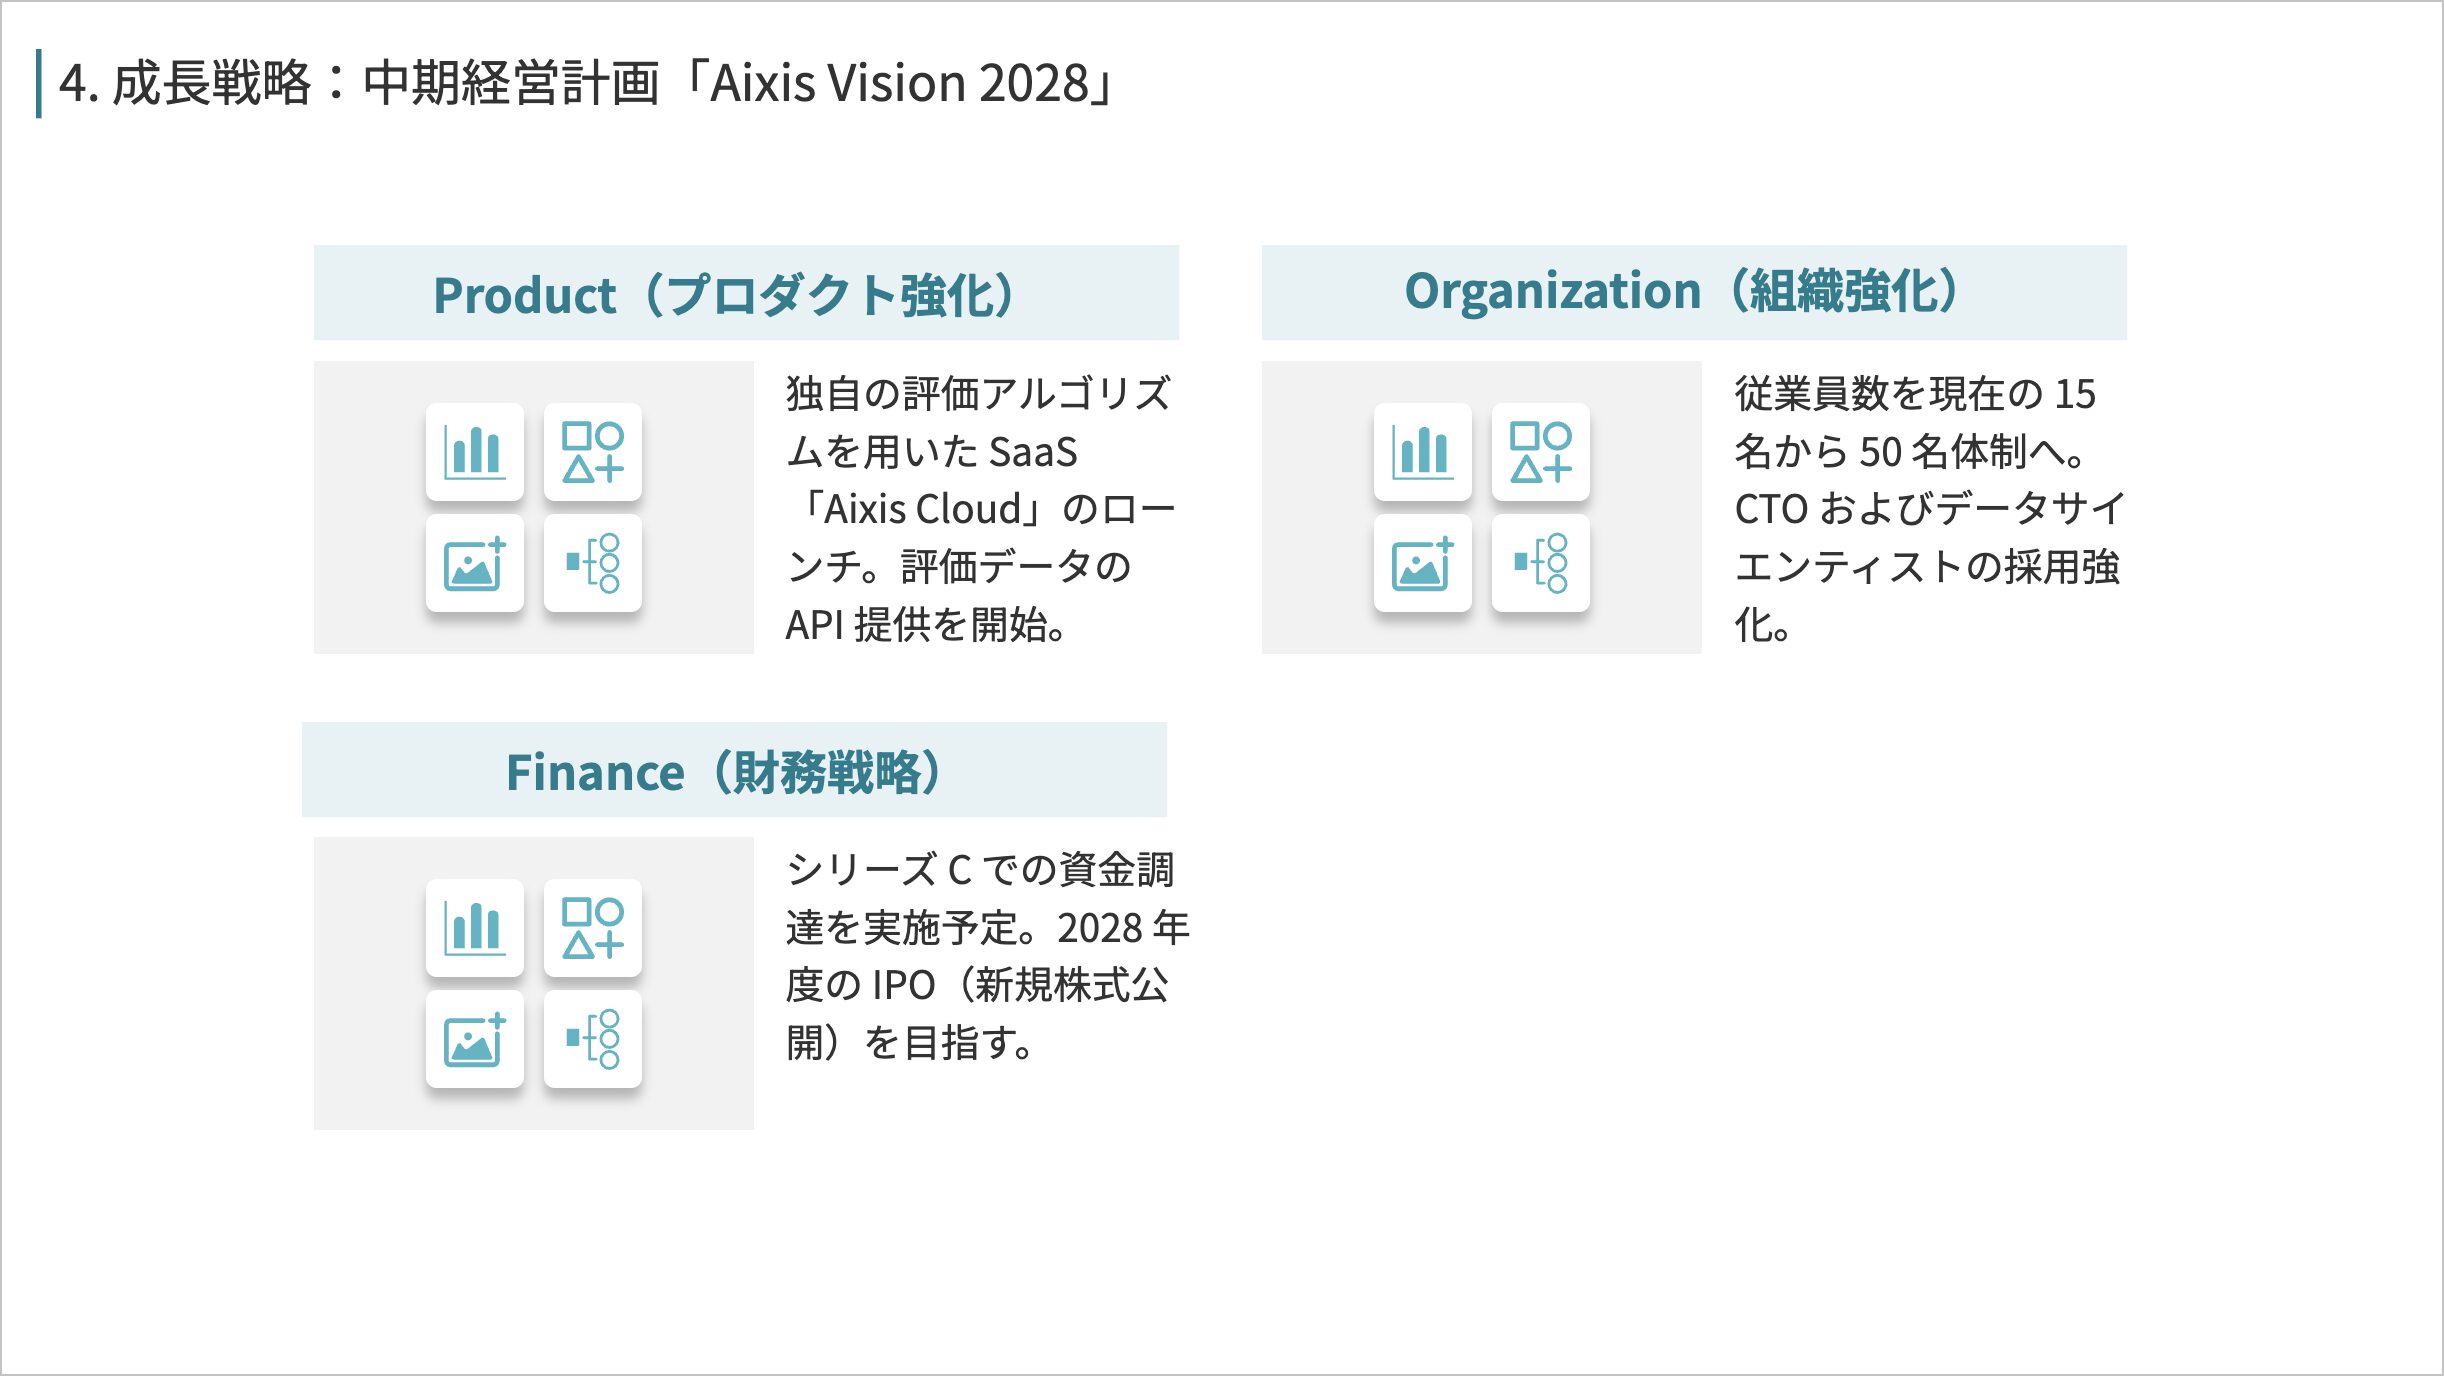The image size is (2444, 1376).
Task: Insert SmartArt diagram in Finance placeholder
Action: point(592,1039)
